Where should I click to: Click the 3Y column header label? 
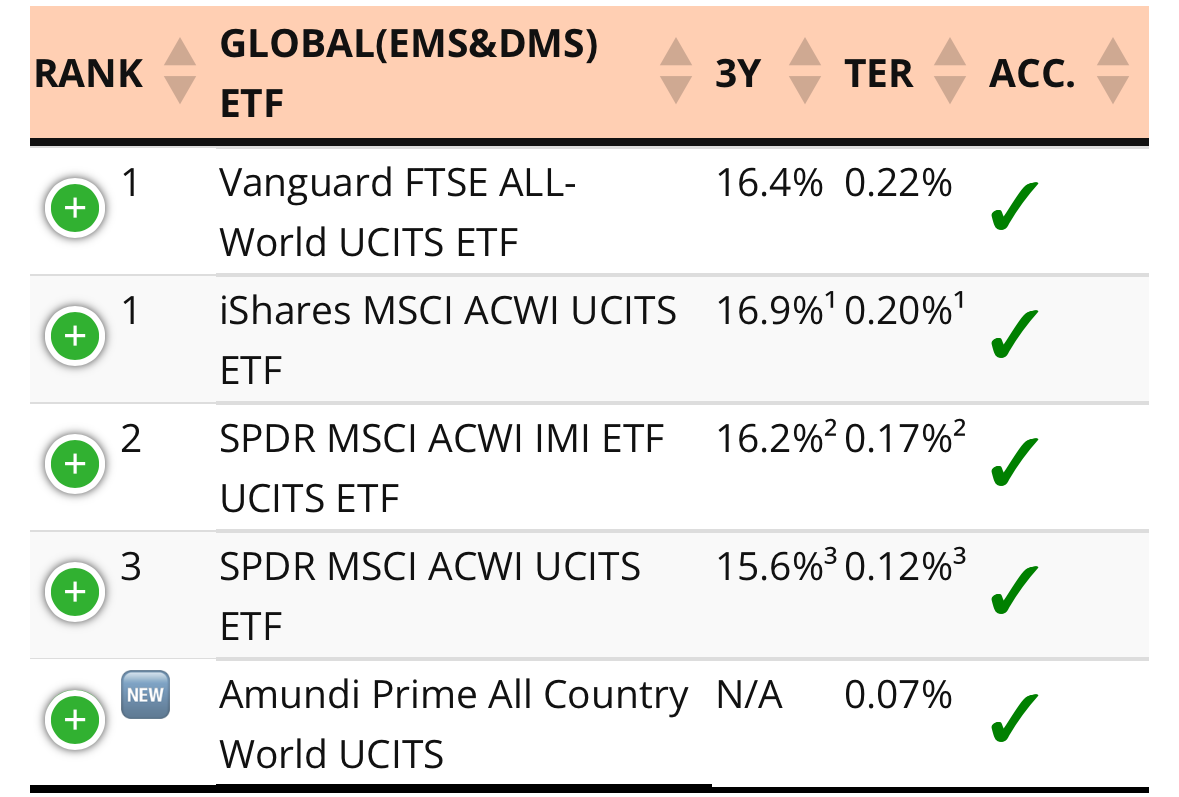click(x=739, y=74)
